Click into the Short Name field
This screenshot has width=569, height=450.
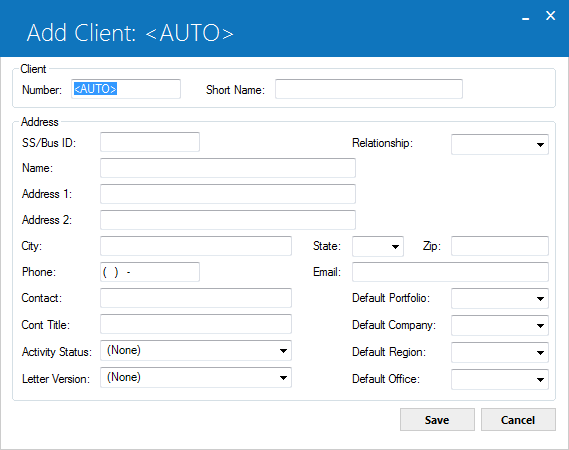(369, 89)
